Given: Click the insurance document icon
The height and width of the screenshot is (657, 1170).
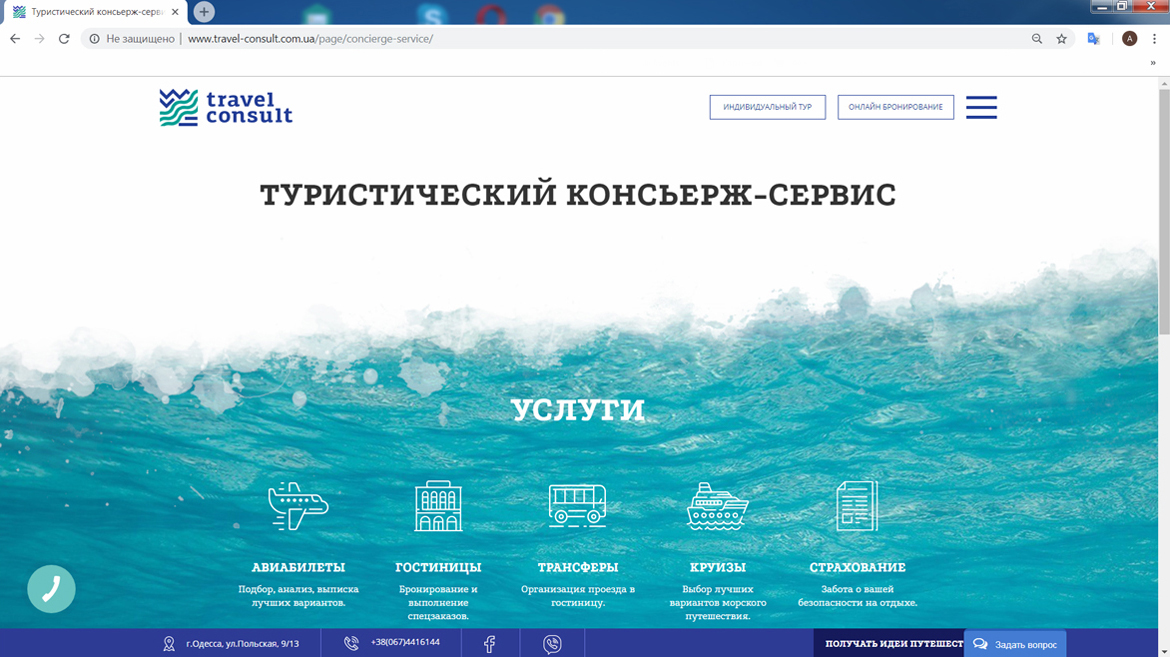Looking at the screenshot, I should tap(857, 505).
